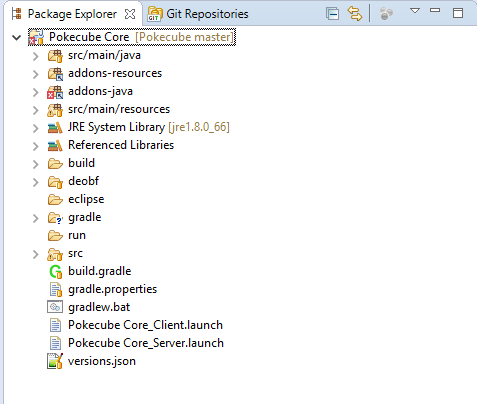477x404 pixels.
Task: Click the gradle.properties file icon
Action: (x=56, y=290)
